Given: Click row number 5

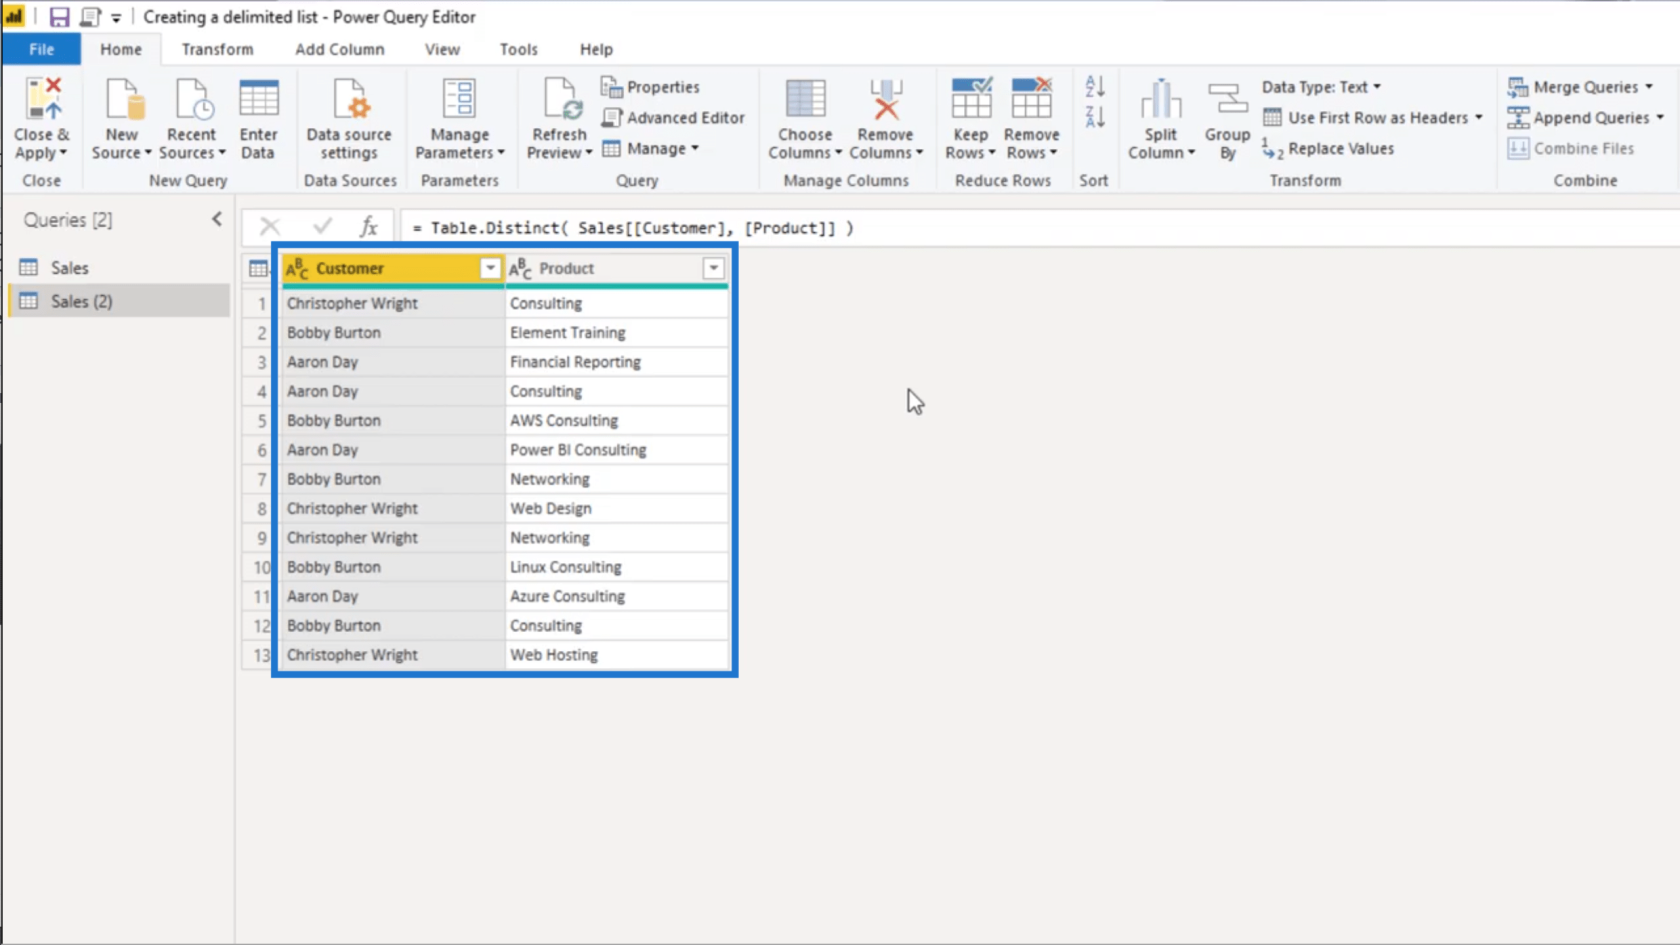Looking at the screenshot, I should click(261, 420).
